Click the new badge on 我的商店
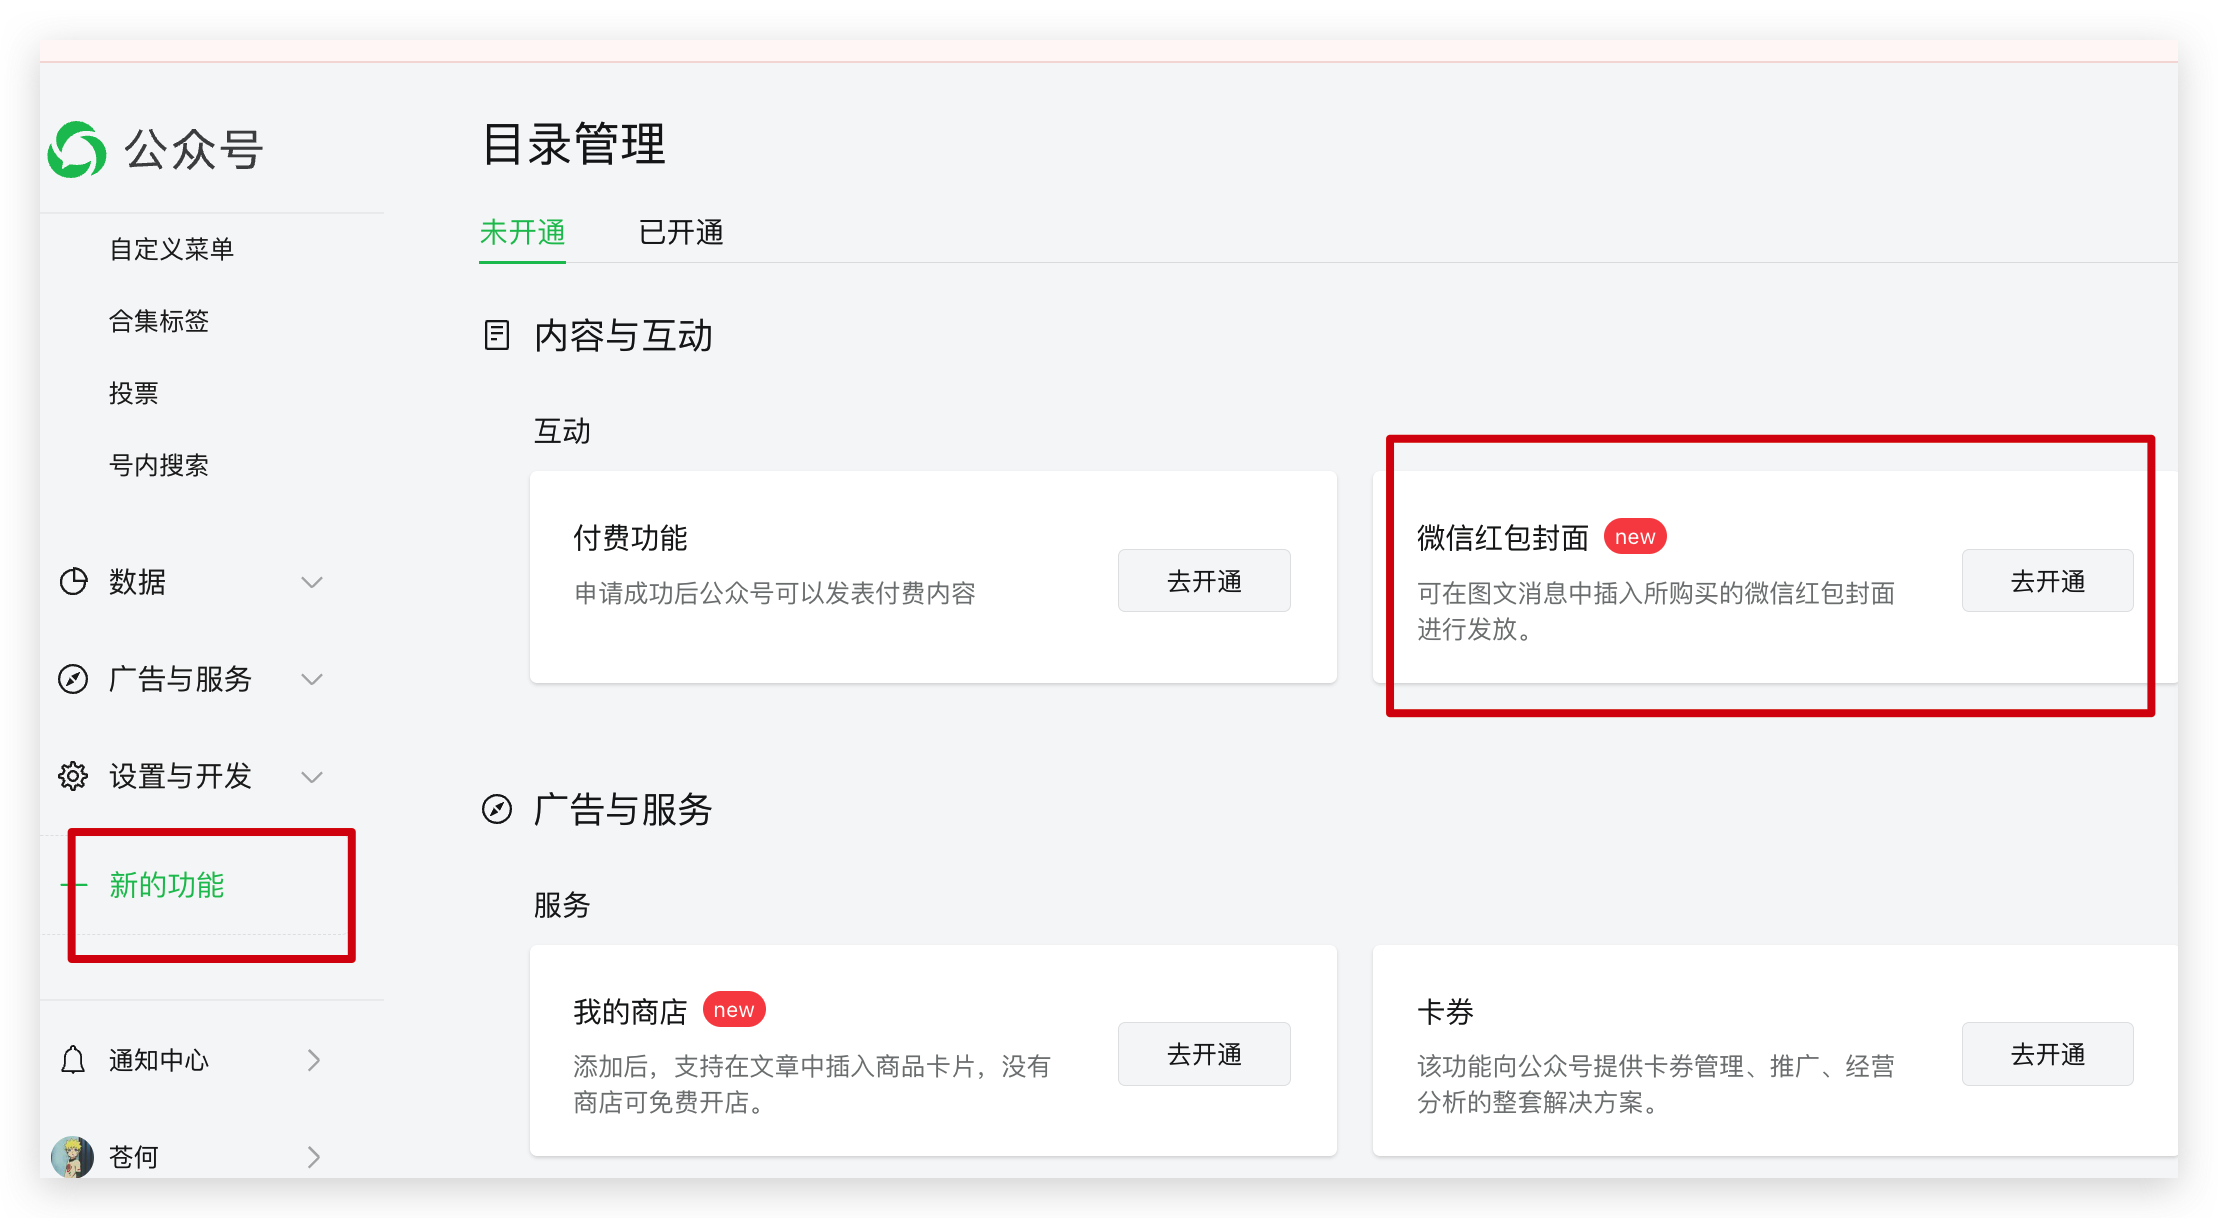Image resolution: width=2218 pixels, height=1218 pixels. 734,1010
